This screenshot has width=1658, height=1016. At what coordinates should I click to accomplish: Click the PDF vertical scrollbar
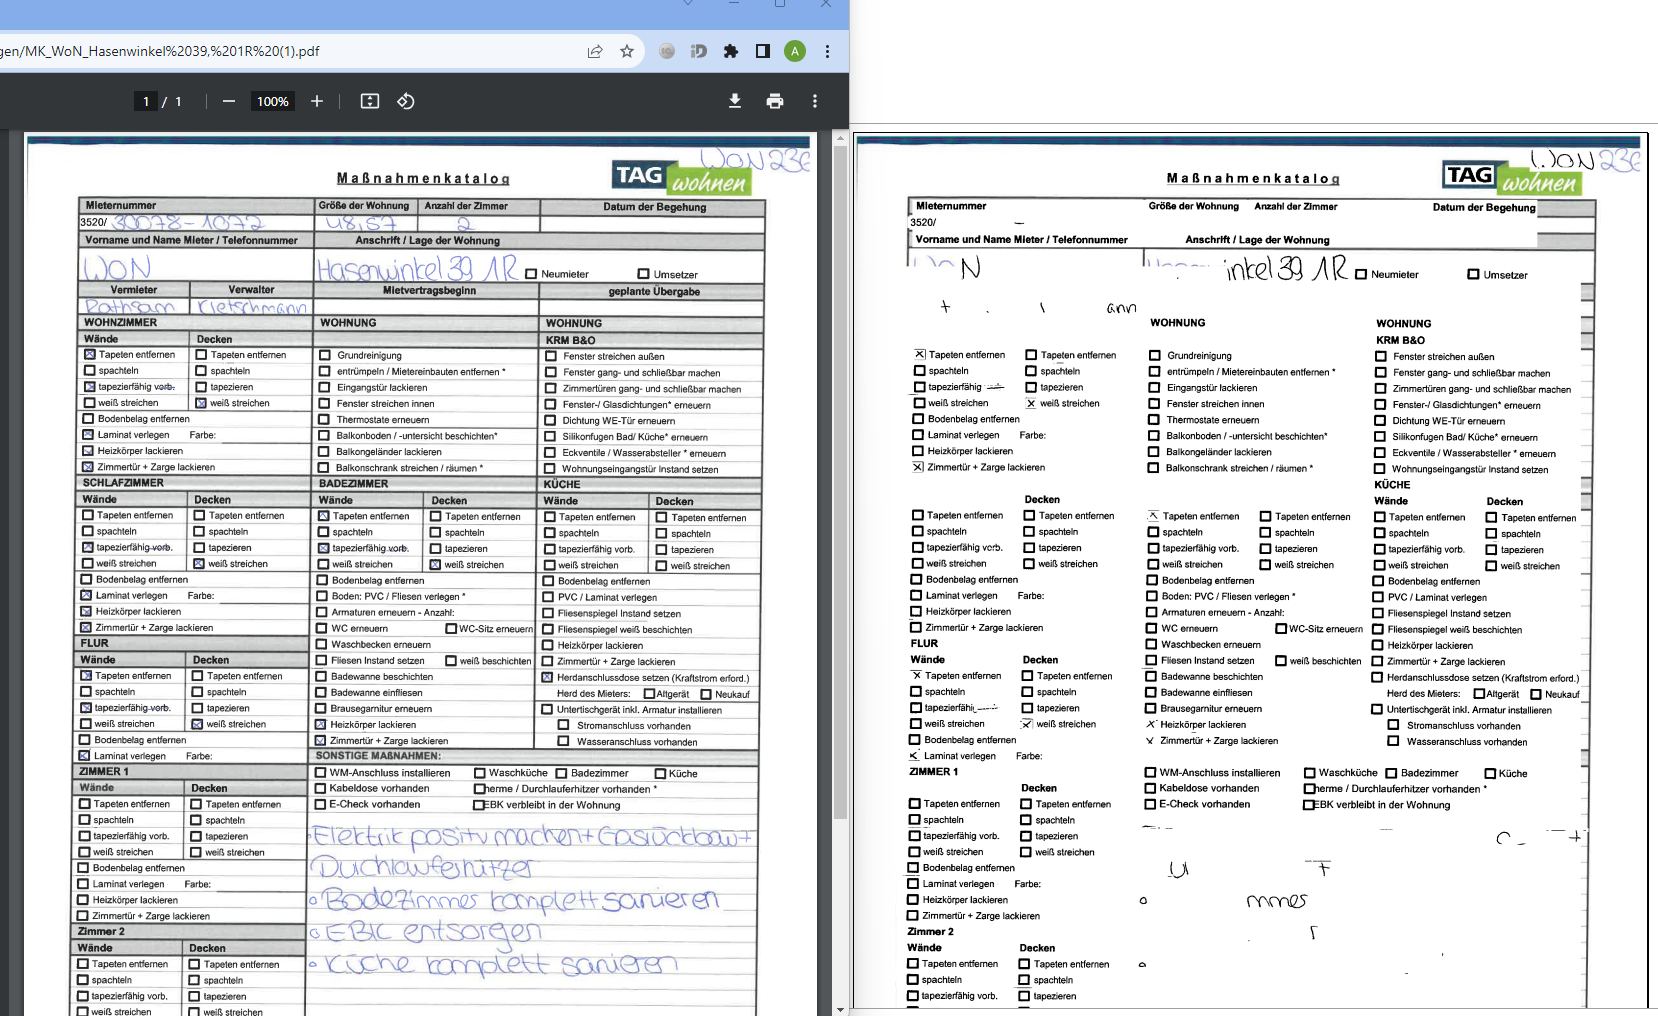click(840, 480)
